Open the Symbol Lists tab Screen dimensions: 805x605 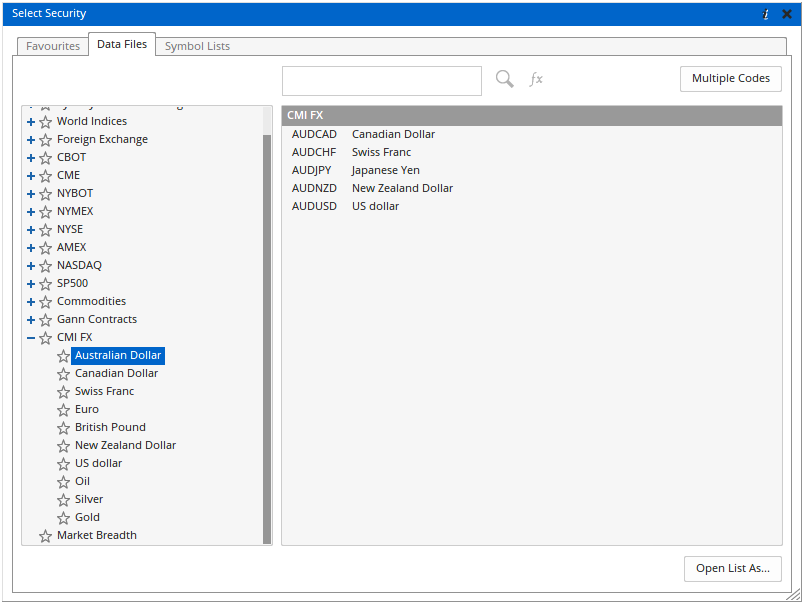[197, 46]
